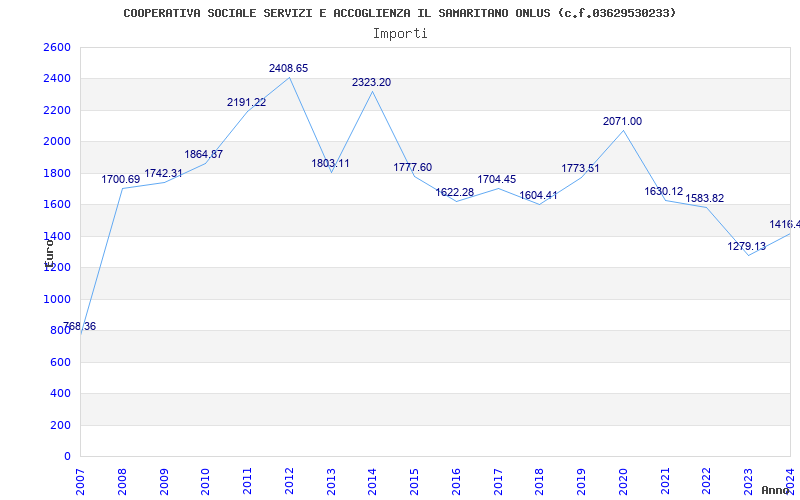Click the Euro y-axis title

[x=49, y=252]
